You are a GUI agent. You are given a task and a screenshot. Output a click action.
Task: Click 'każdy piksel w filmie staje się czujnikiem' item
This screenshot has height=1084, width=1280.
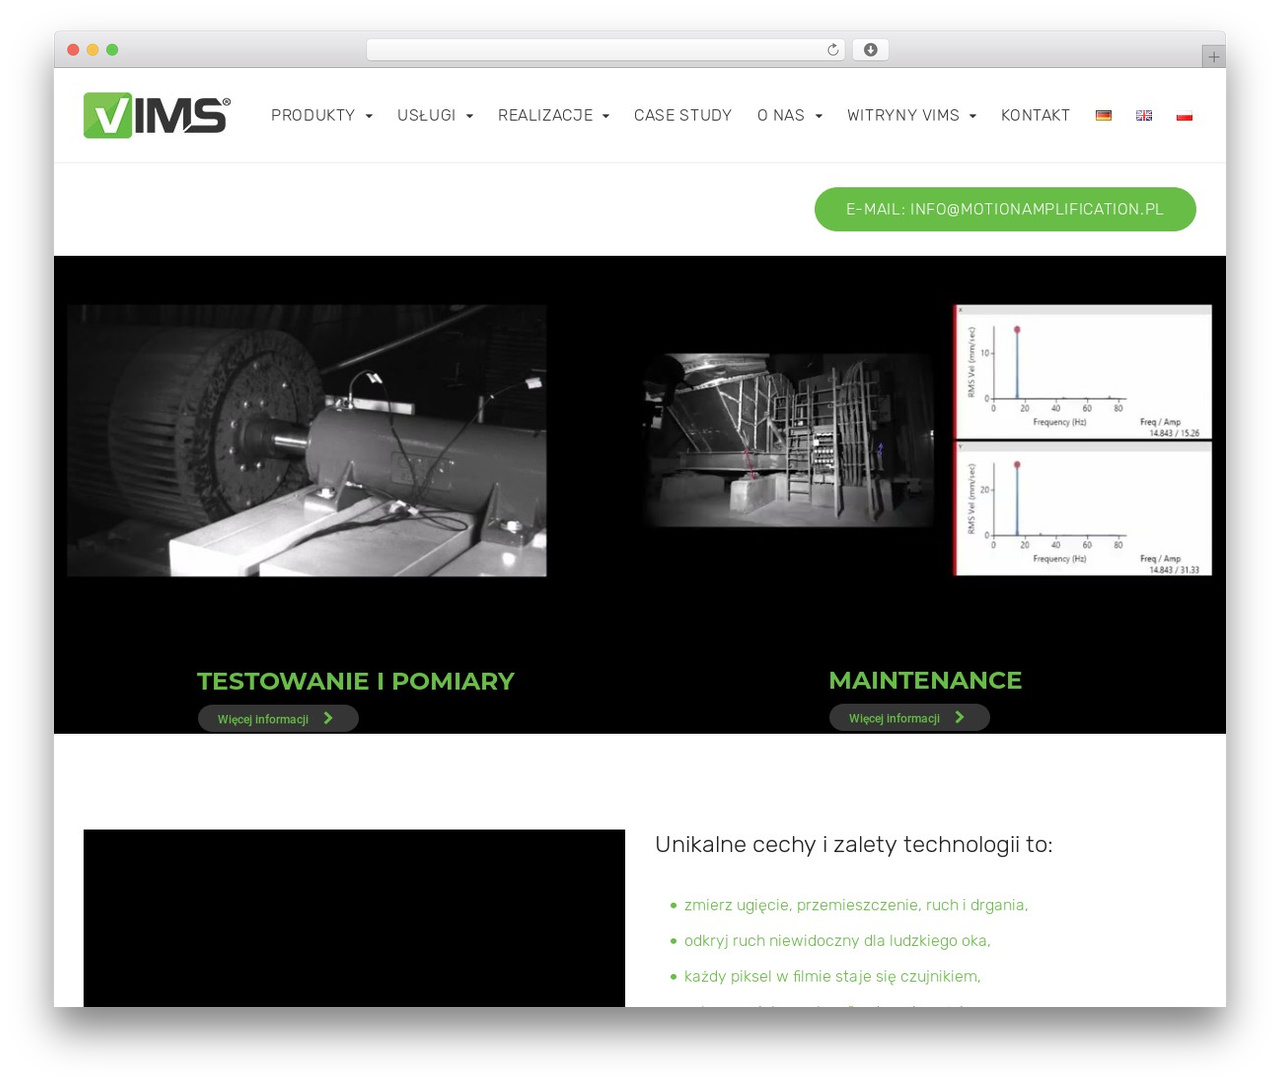tap(832, 976)
